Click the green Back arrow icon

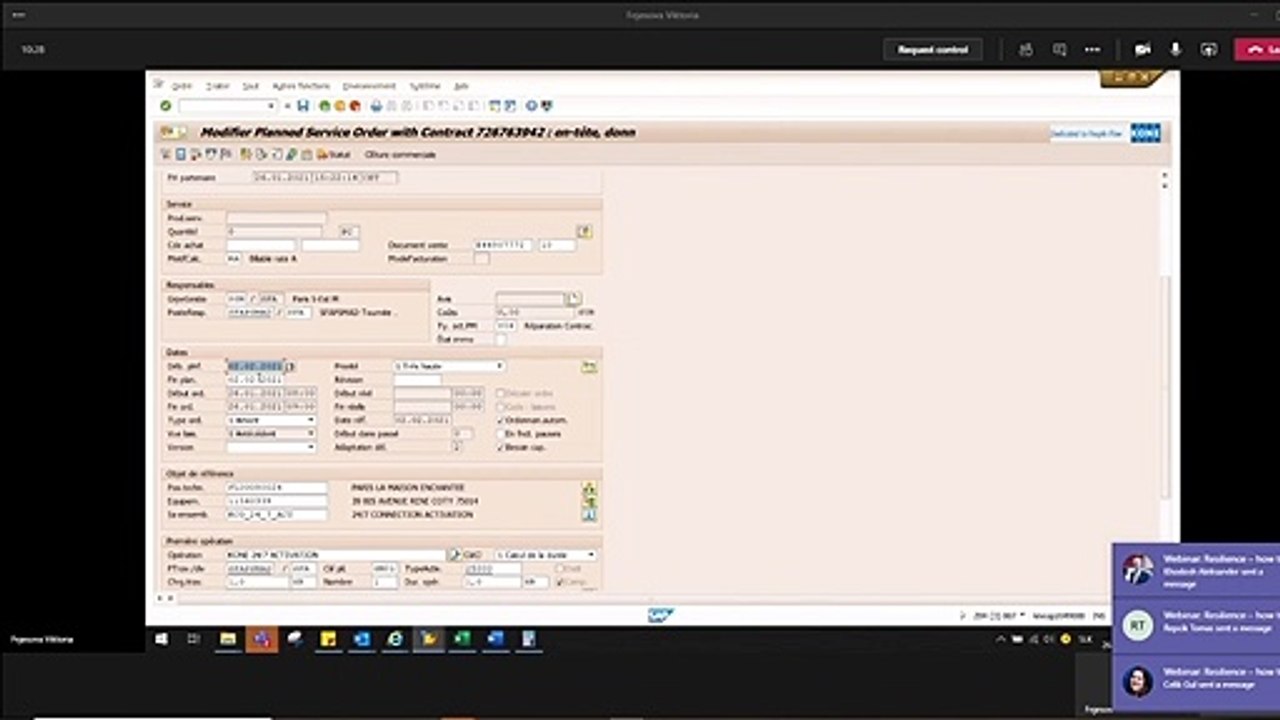[x=325, y=106]
